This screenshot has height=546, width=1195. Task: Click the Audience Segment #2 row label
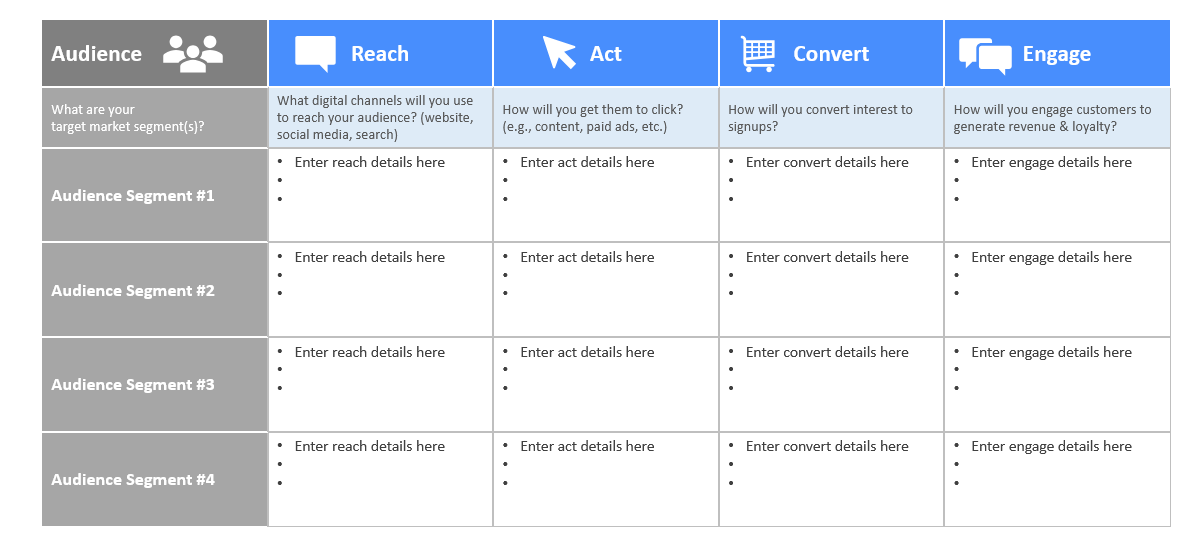pyautogui.click(x=133, y=291)
